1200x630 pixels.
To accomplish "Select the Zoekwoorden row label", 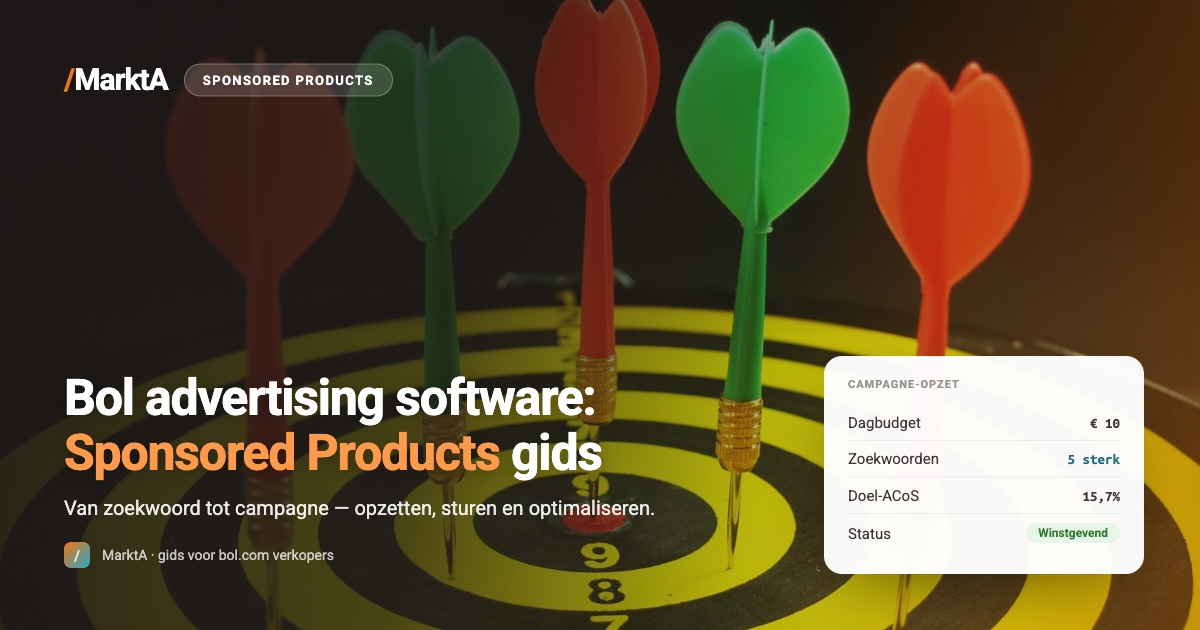I will (x=893, y=460).
